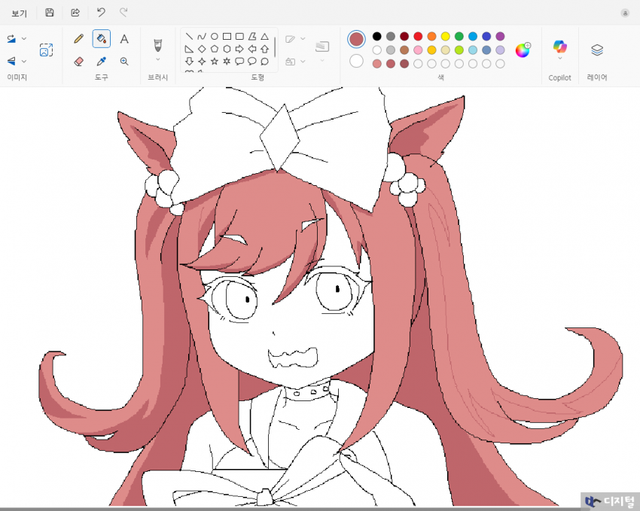This screenshot has height=511, width=640.
Task: Select the Oval shape
Action: pos(214,37)
